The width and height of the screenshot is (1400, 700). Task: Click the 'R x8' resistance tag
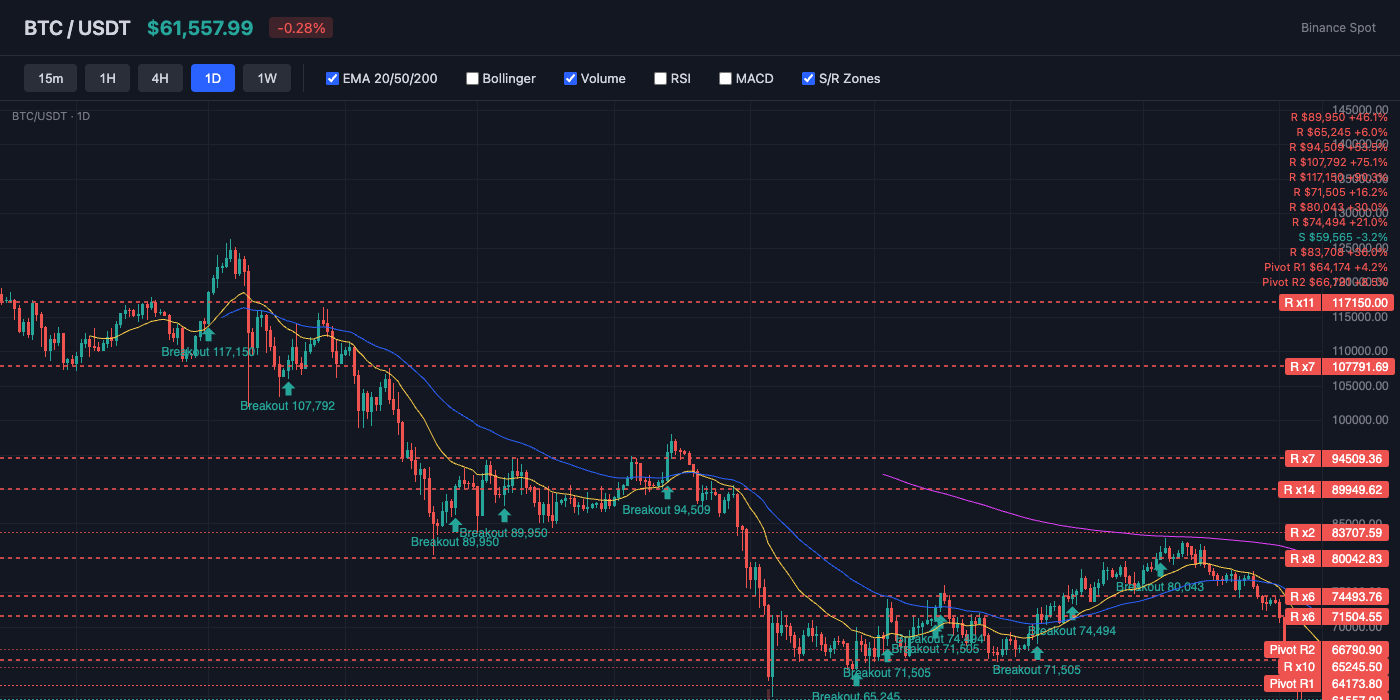[1302, 559]
